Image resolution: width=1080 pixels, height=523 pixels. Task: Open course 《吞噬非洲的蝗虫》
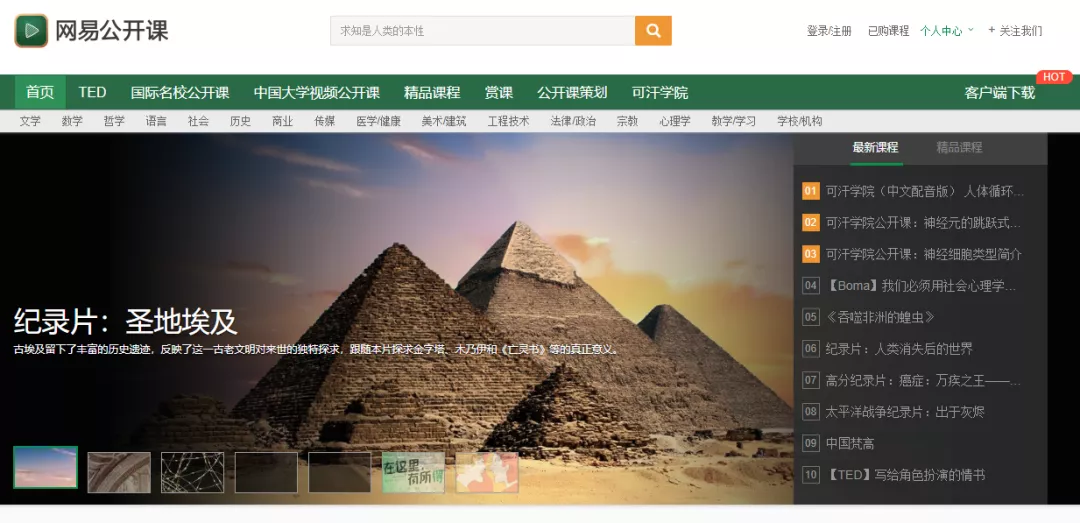click(x=880, y=318)
